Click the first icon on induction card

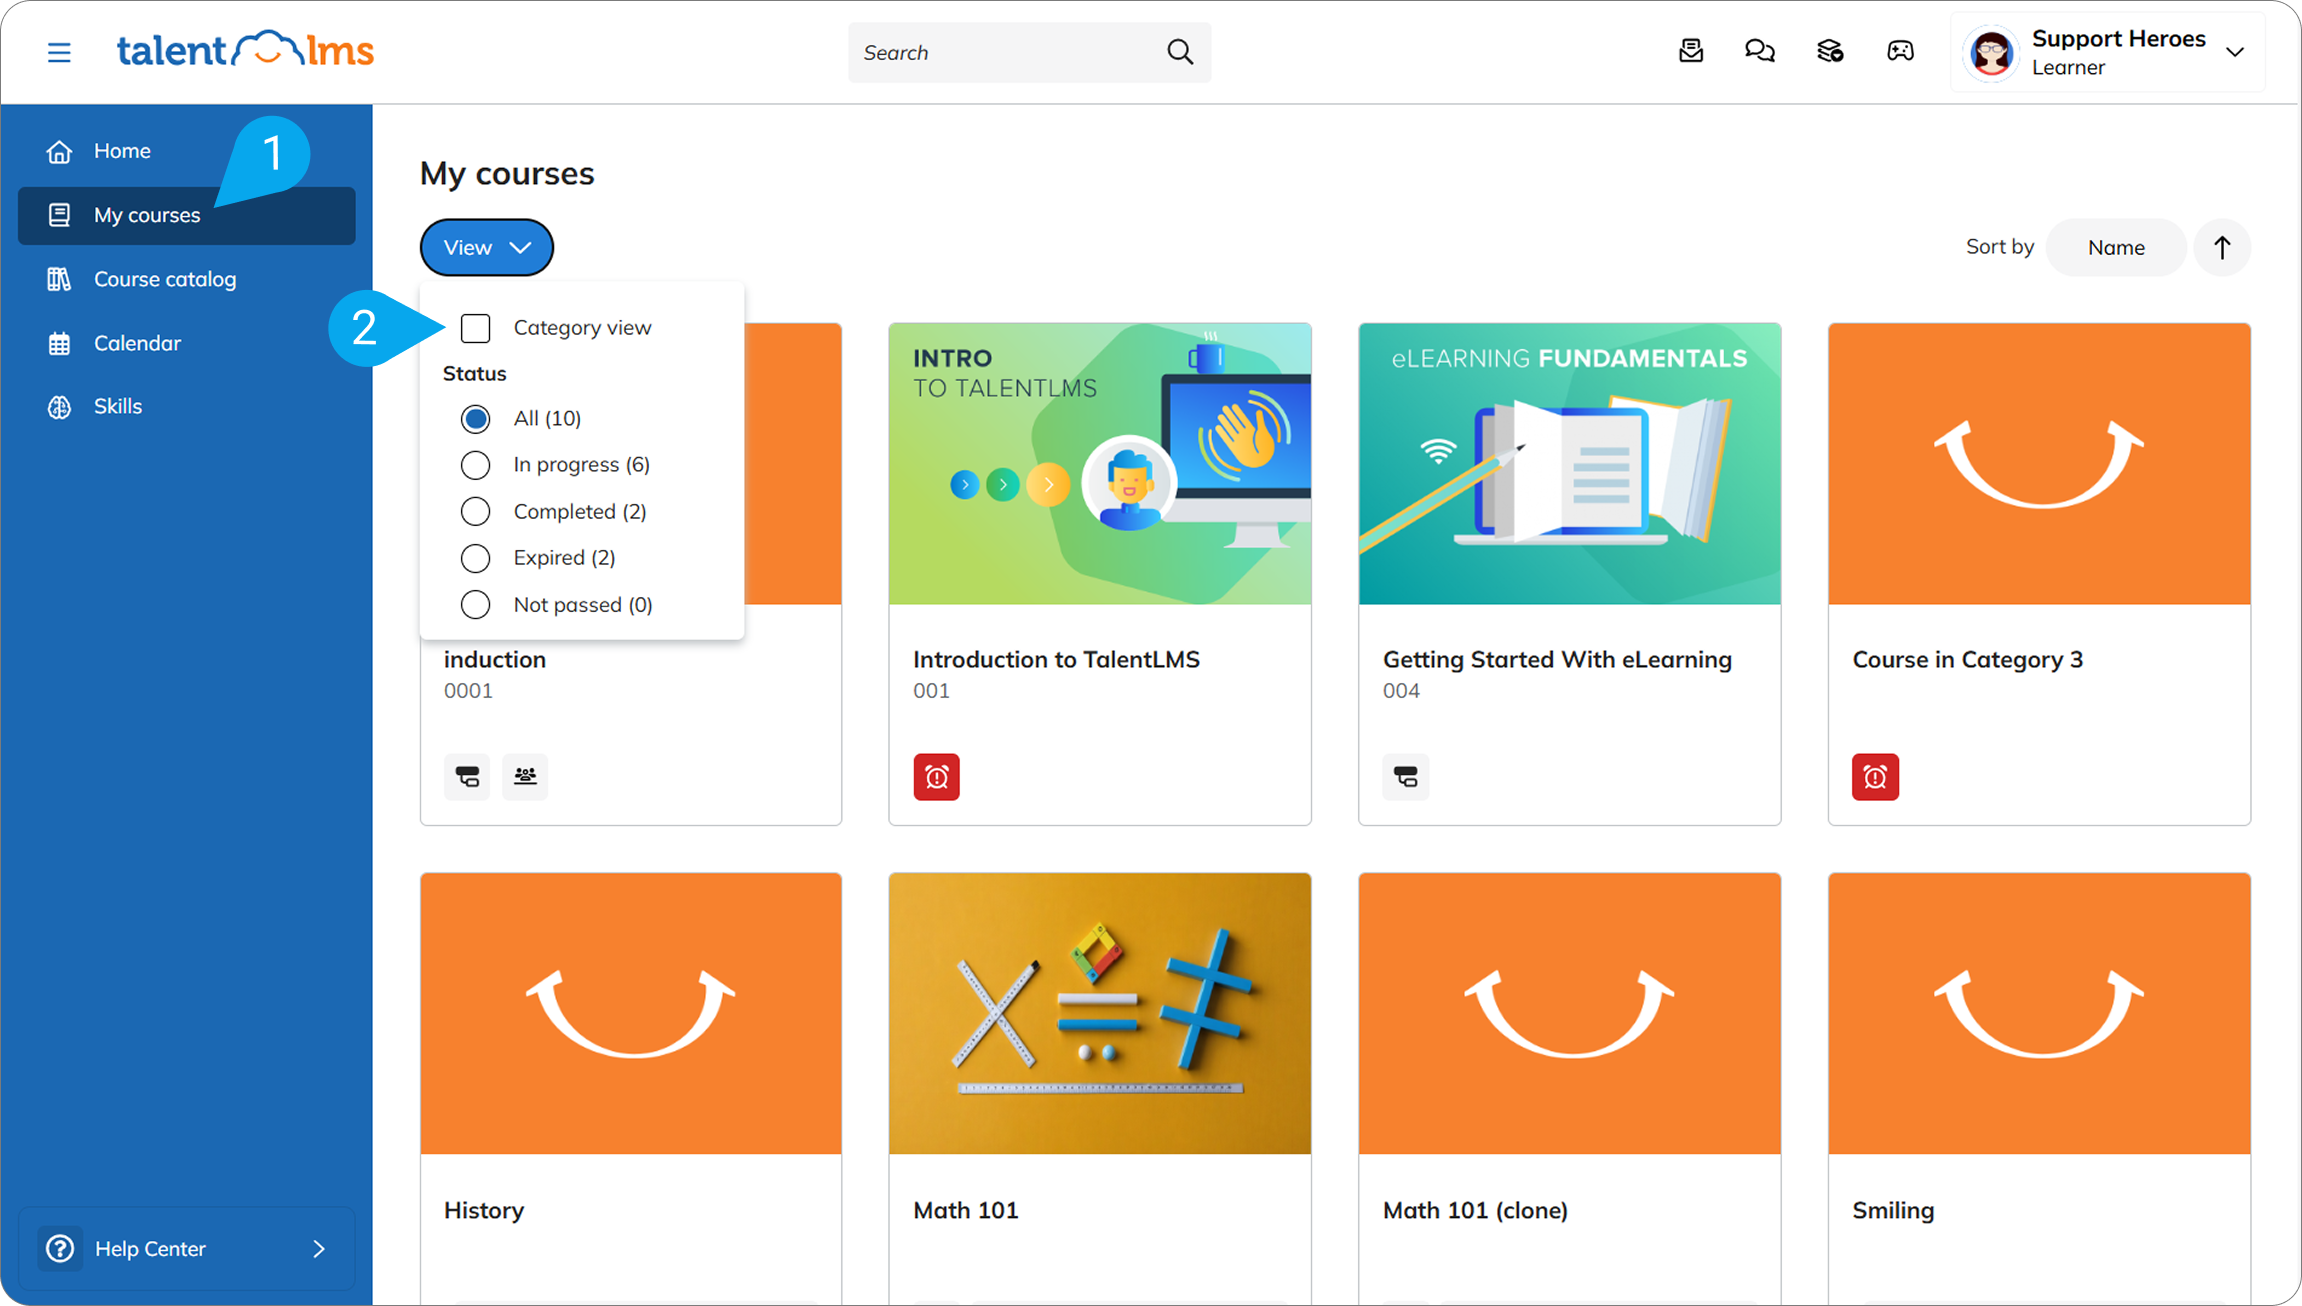pyautogui.click(x=467, y=776)
